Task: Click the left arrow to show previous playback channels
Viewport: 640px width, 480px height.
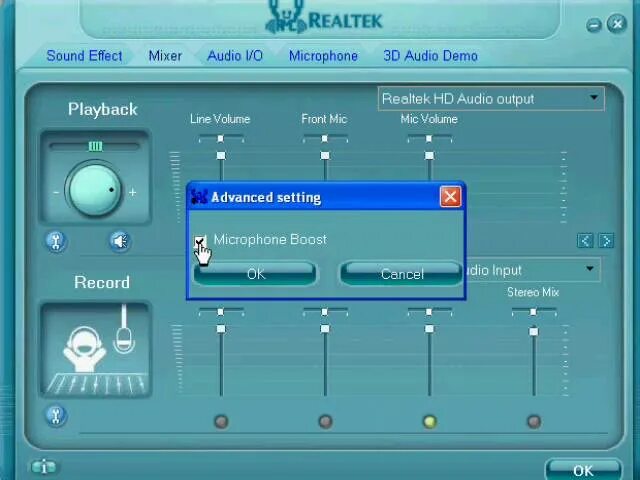Action: 585,240
